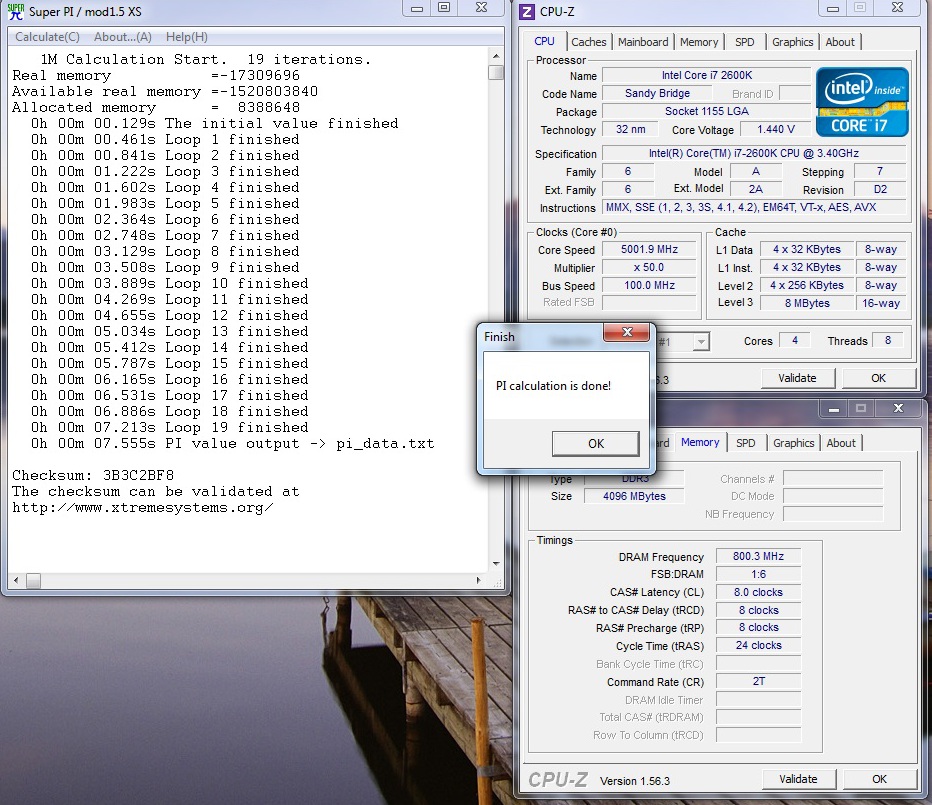Open the Calculate(C) menu

tap(47, 37)
